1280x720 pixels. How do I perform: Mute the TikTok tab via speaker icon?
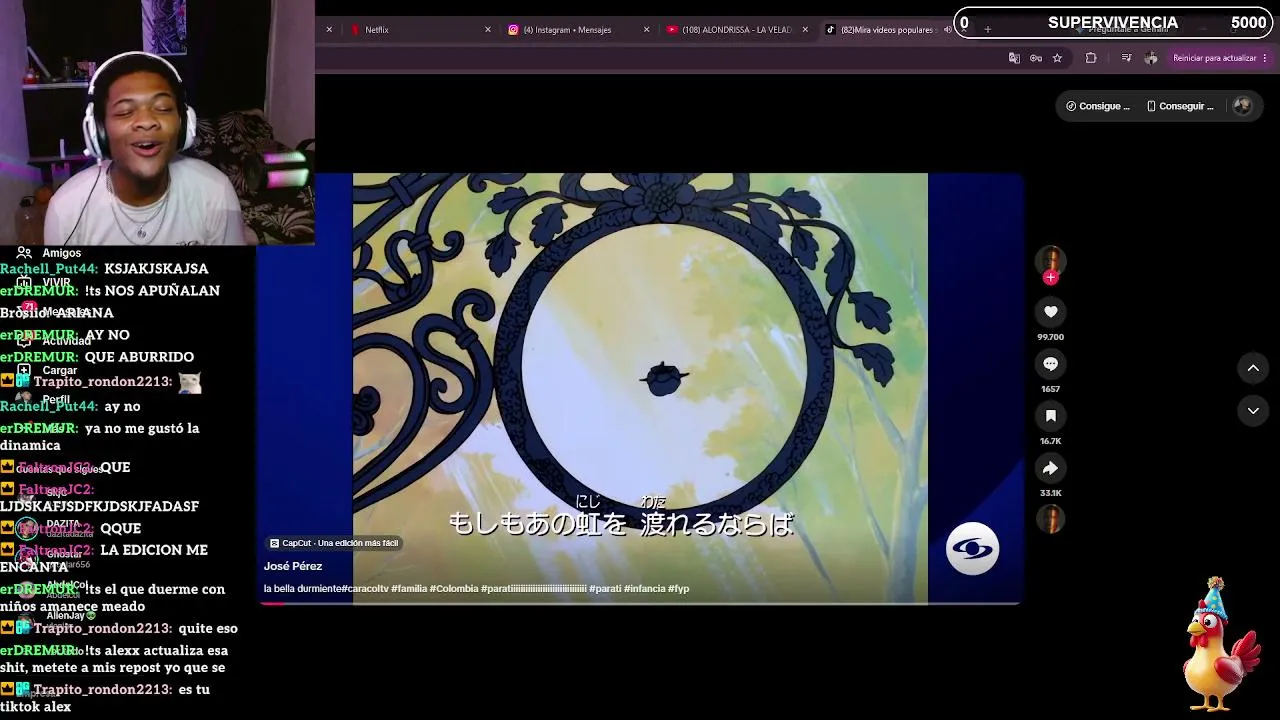pos(948,30)
